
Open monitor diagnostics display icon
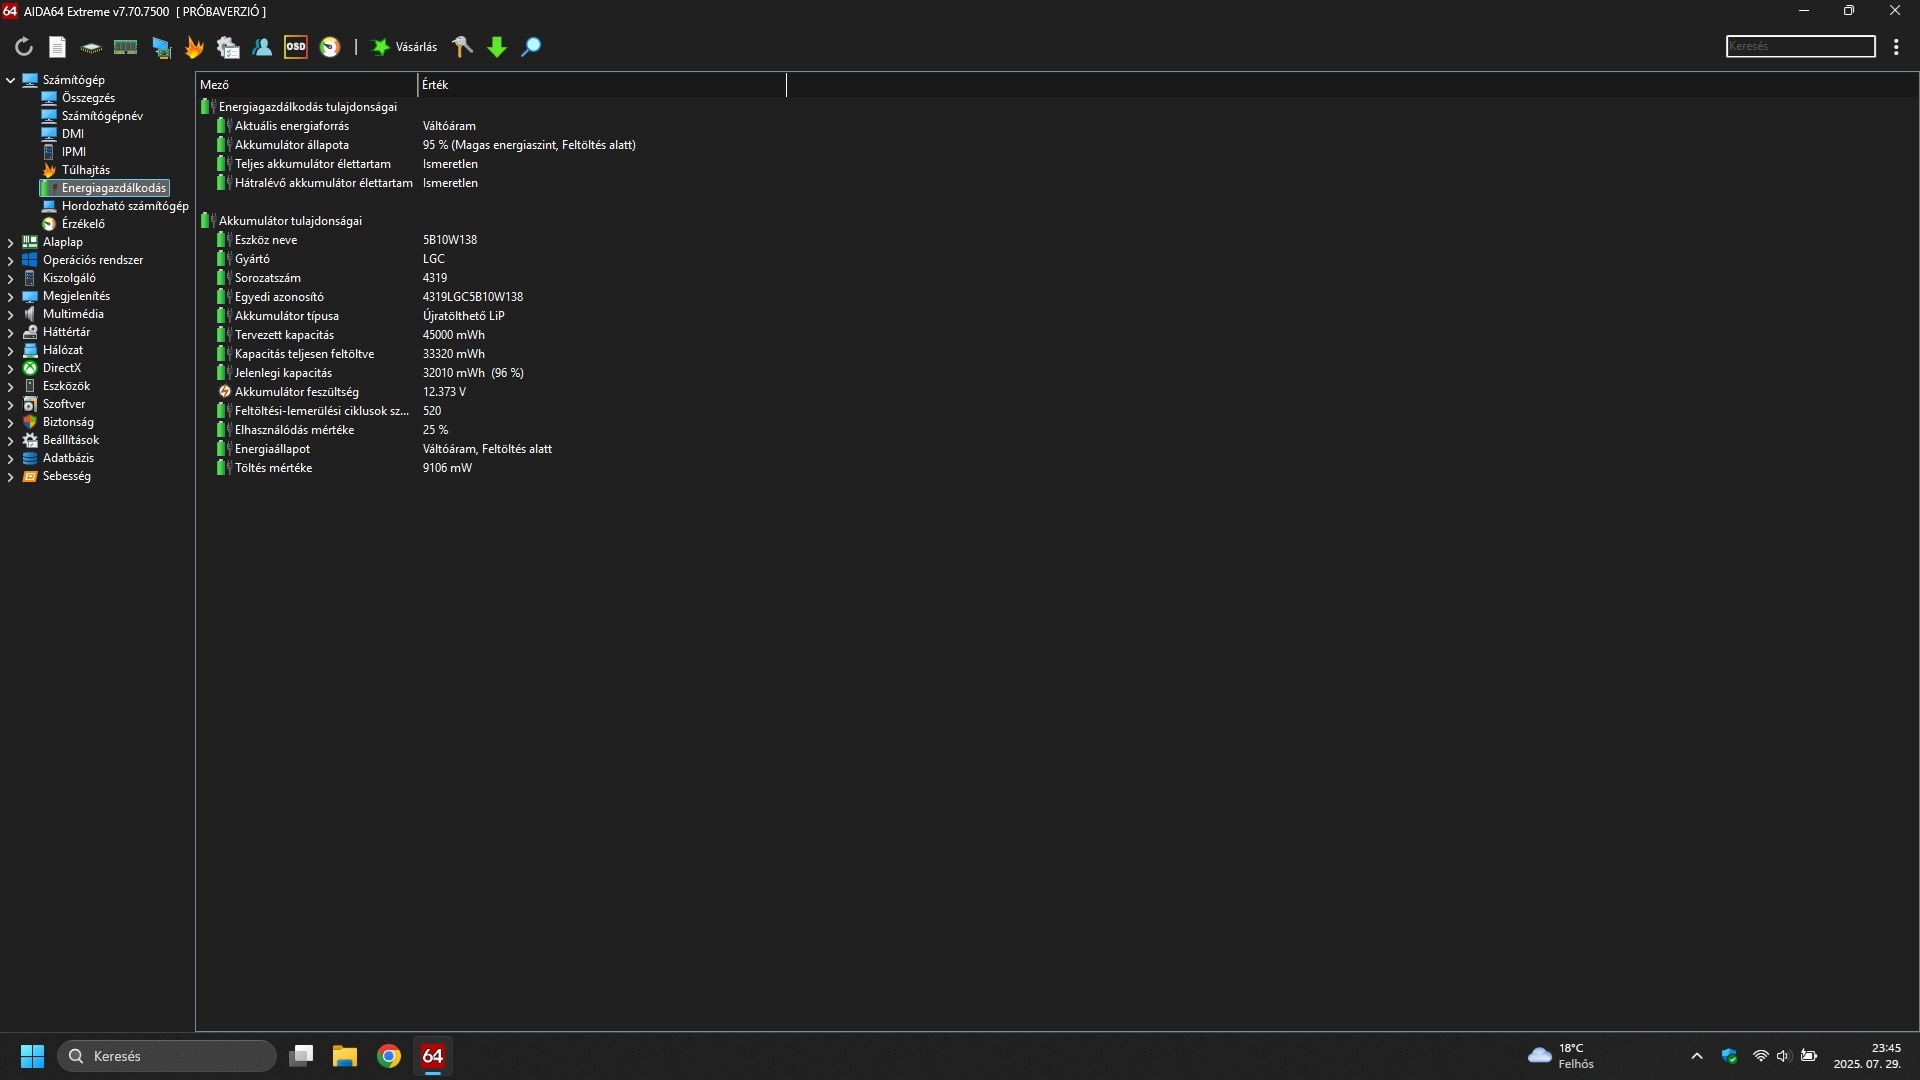tap(161, 47)
